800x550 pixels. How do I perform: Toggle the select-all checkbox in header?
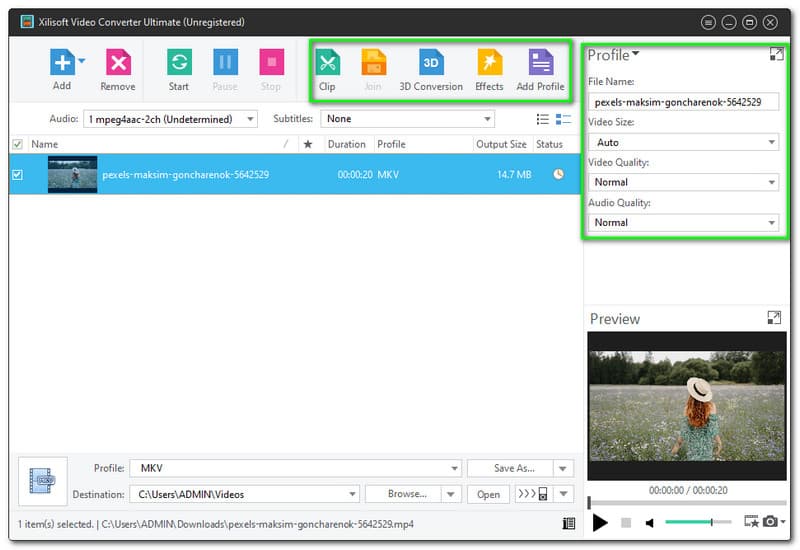pyautogui.click(x=17, y=145)
